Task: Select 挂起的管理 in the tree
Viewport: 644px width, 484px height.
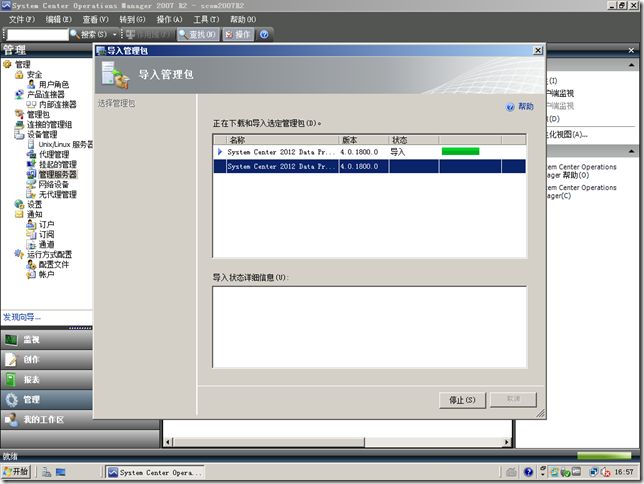Action: (x=58, y=164)
